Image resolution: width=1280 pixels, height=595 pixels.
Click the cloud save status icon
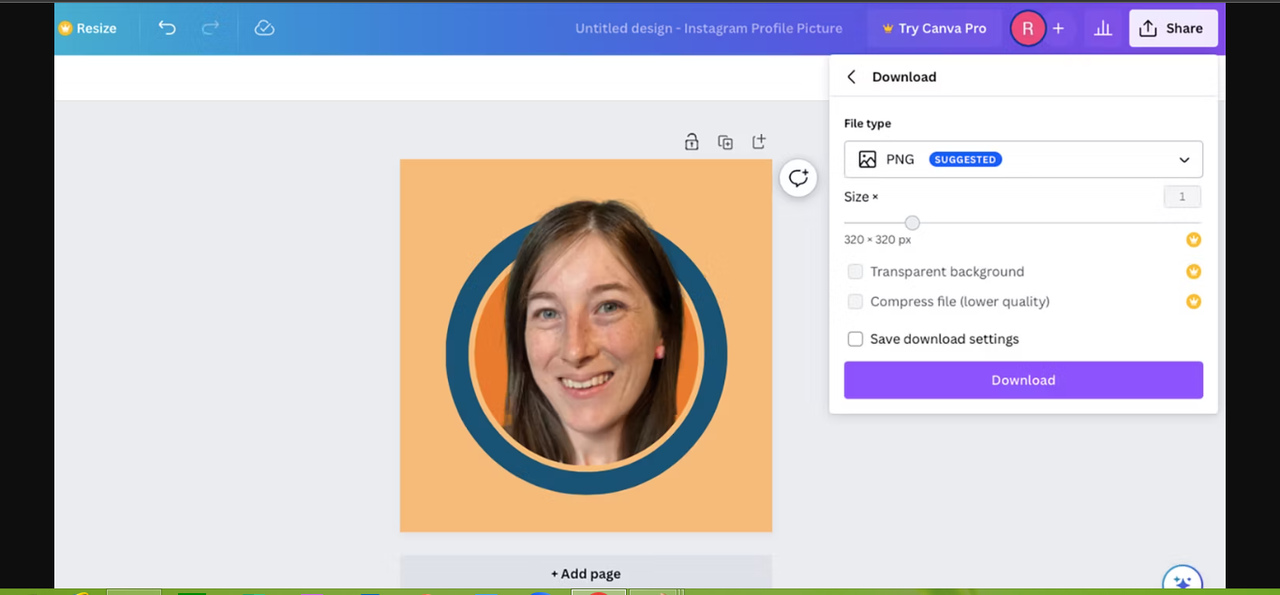[264, 28]
